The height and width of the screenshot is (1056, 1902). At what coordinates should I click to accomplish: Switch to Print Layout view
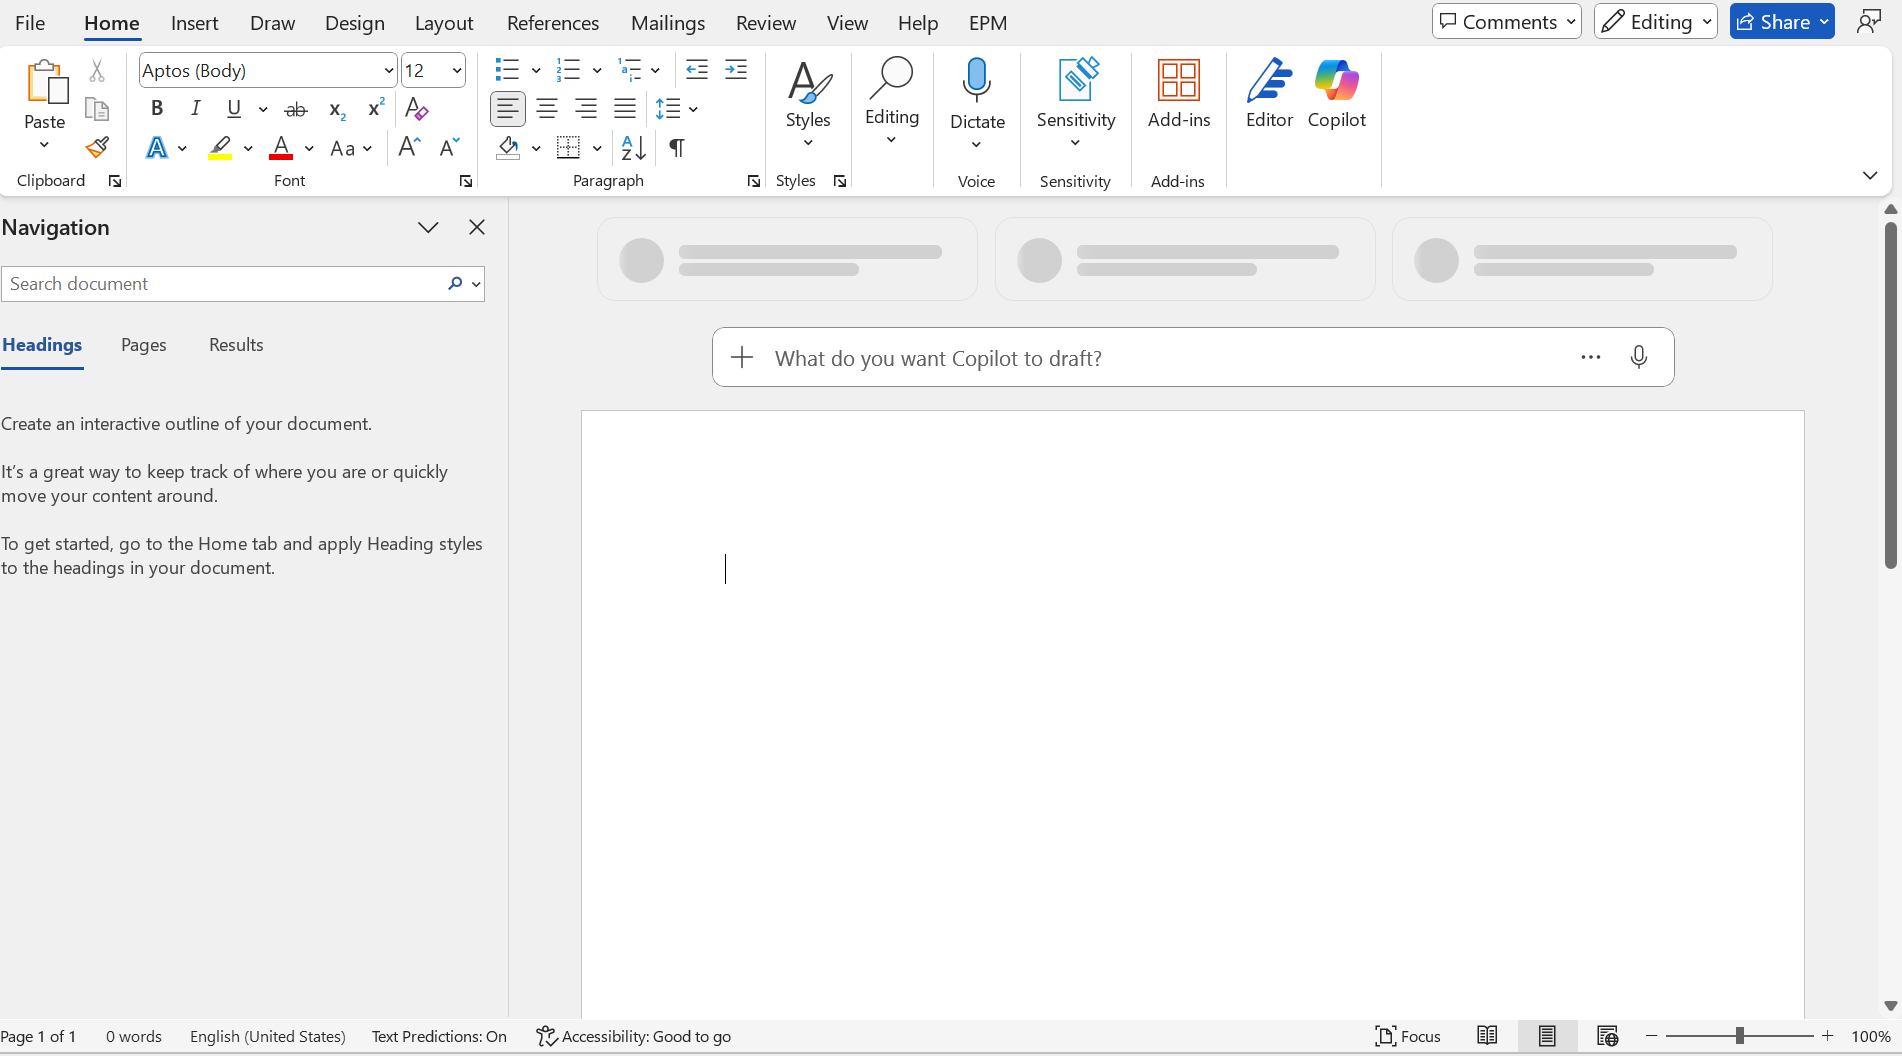pyautogui.click(x=1547, y=1036)
